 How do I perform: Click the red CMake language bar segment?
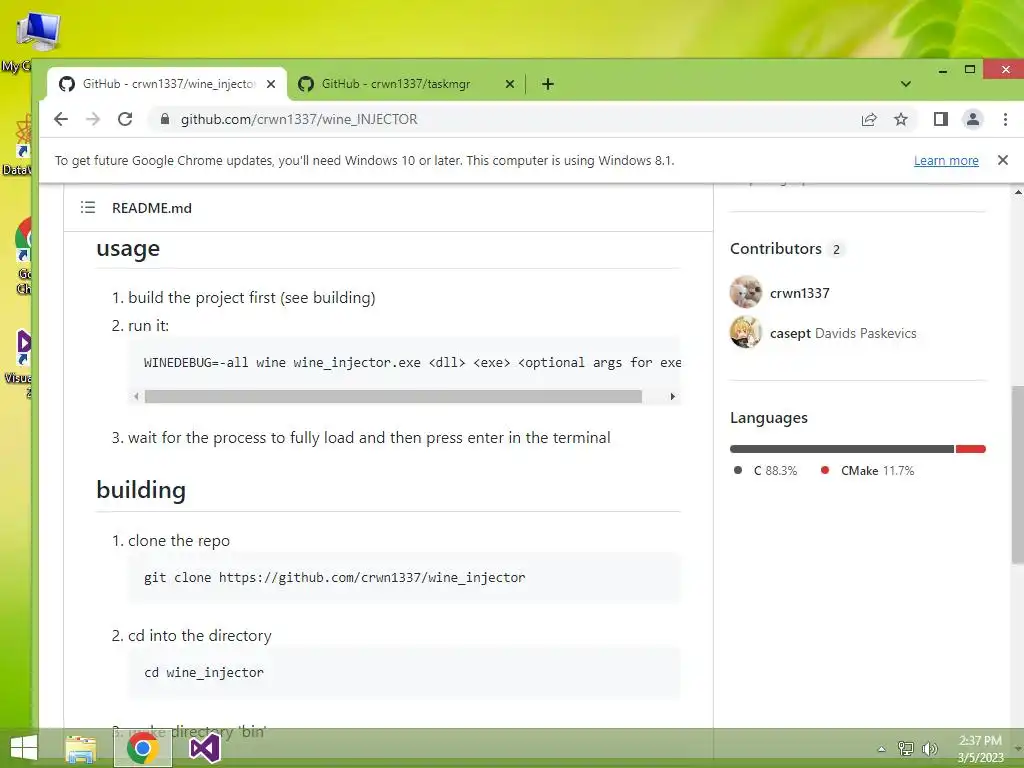point(970,449)
